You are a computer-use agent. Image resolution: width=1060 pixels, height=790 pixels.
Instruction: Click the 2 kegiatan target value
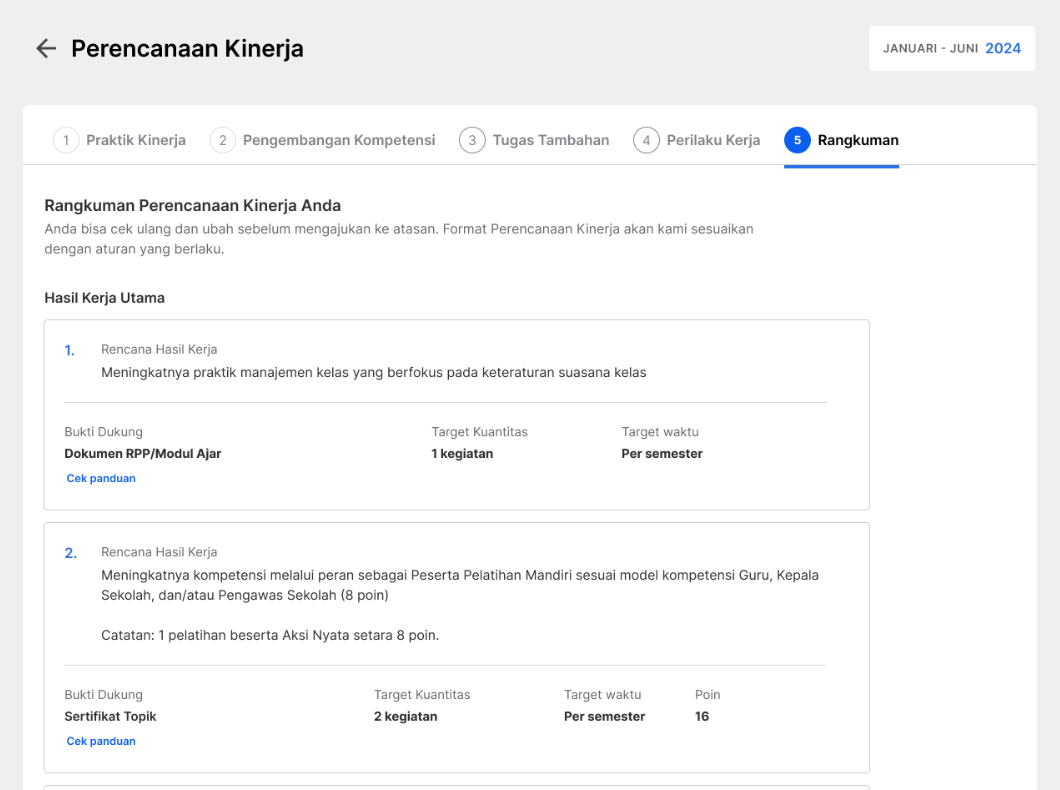tap(406, 716)
